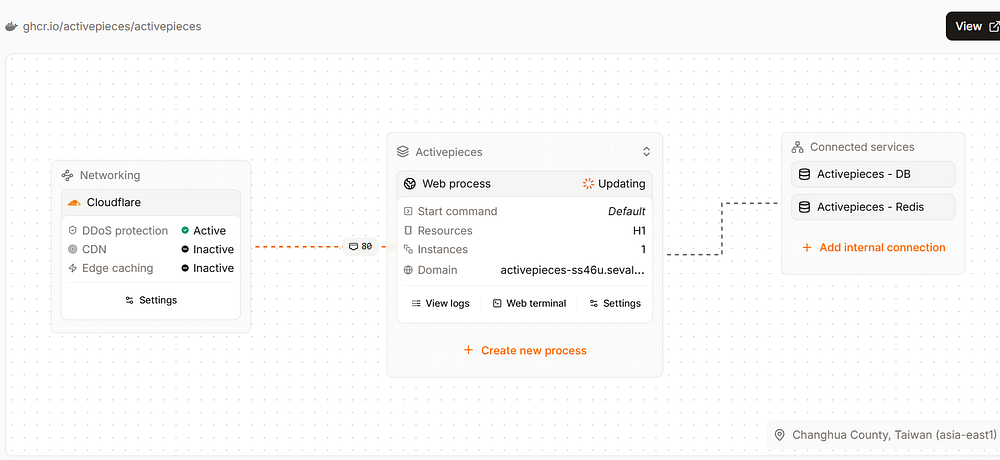1000x460 pixels.
Task: Click the Updating status spinner
Action: coord(588,184)
